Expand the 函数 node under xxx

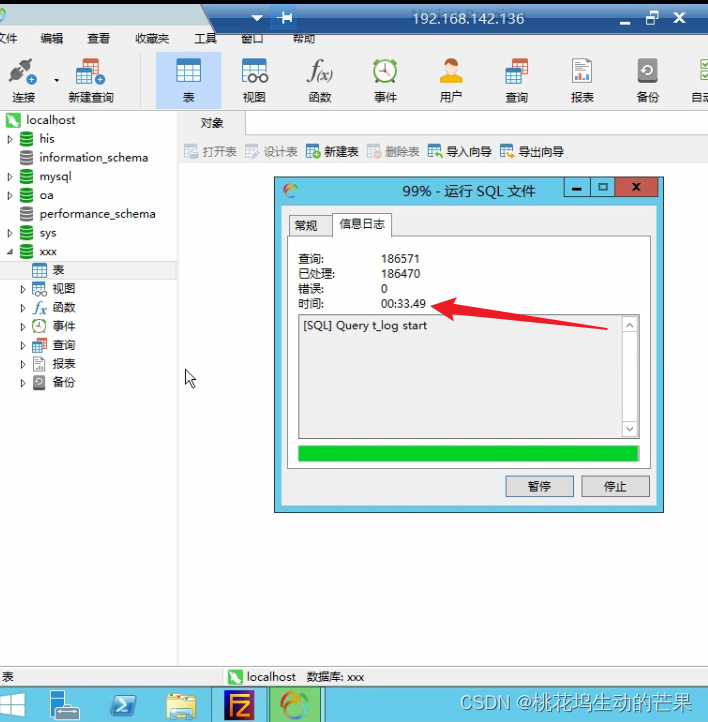click(x=23, y=308)
